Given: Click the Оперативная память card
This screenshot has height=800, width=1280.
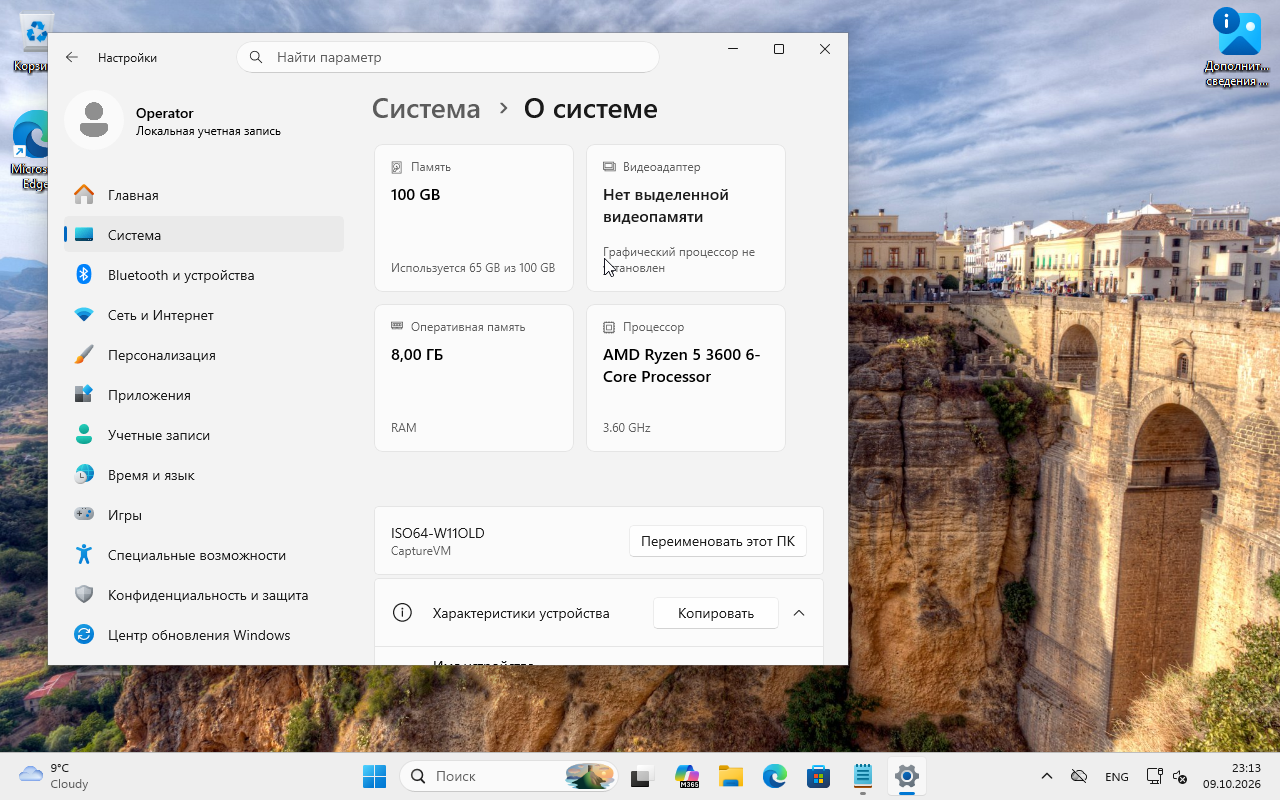Looking at the screenshot, I should tap(474, 378).
